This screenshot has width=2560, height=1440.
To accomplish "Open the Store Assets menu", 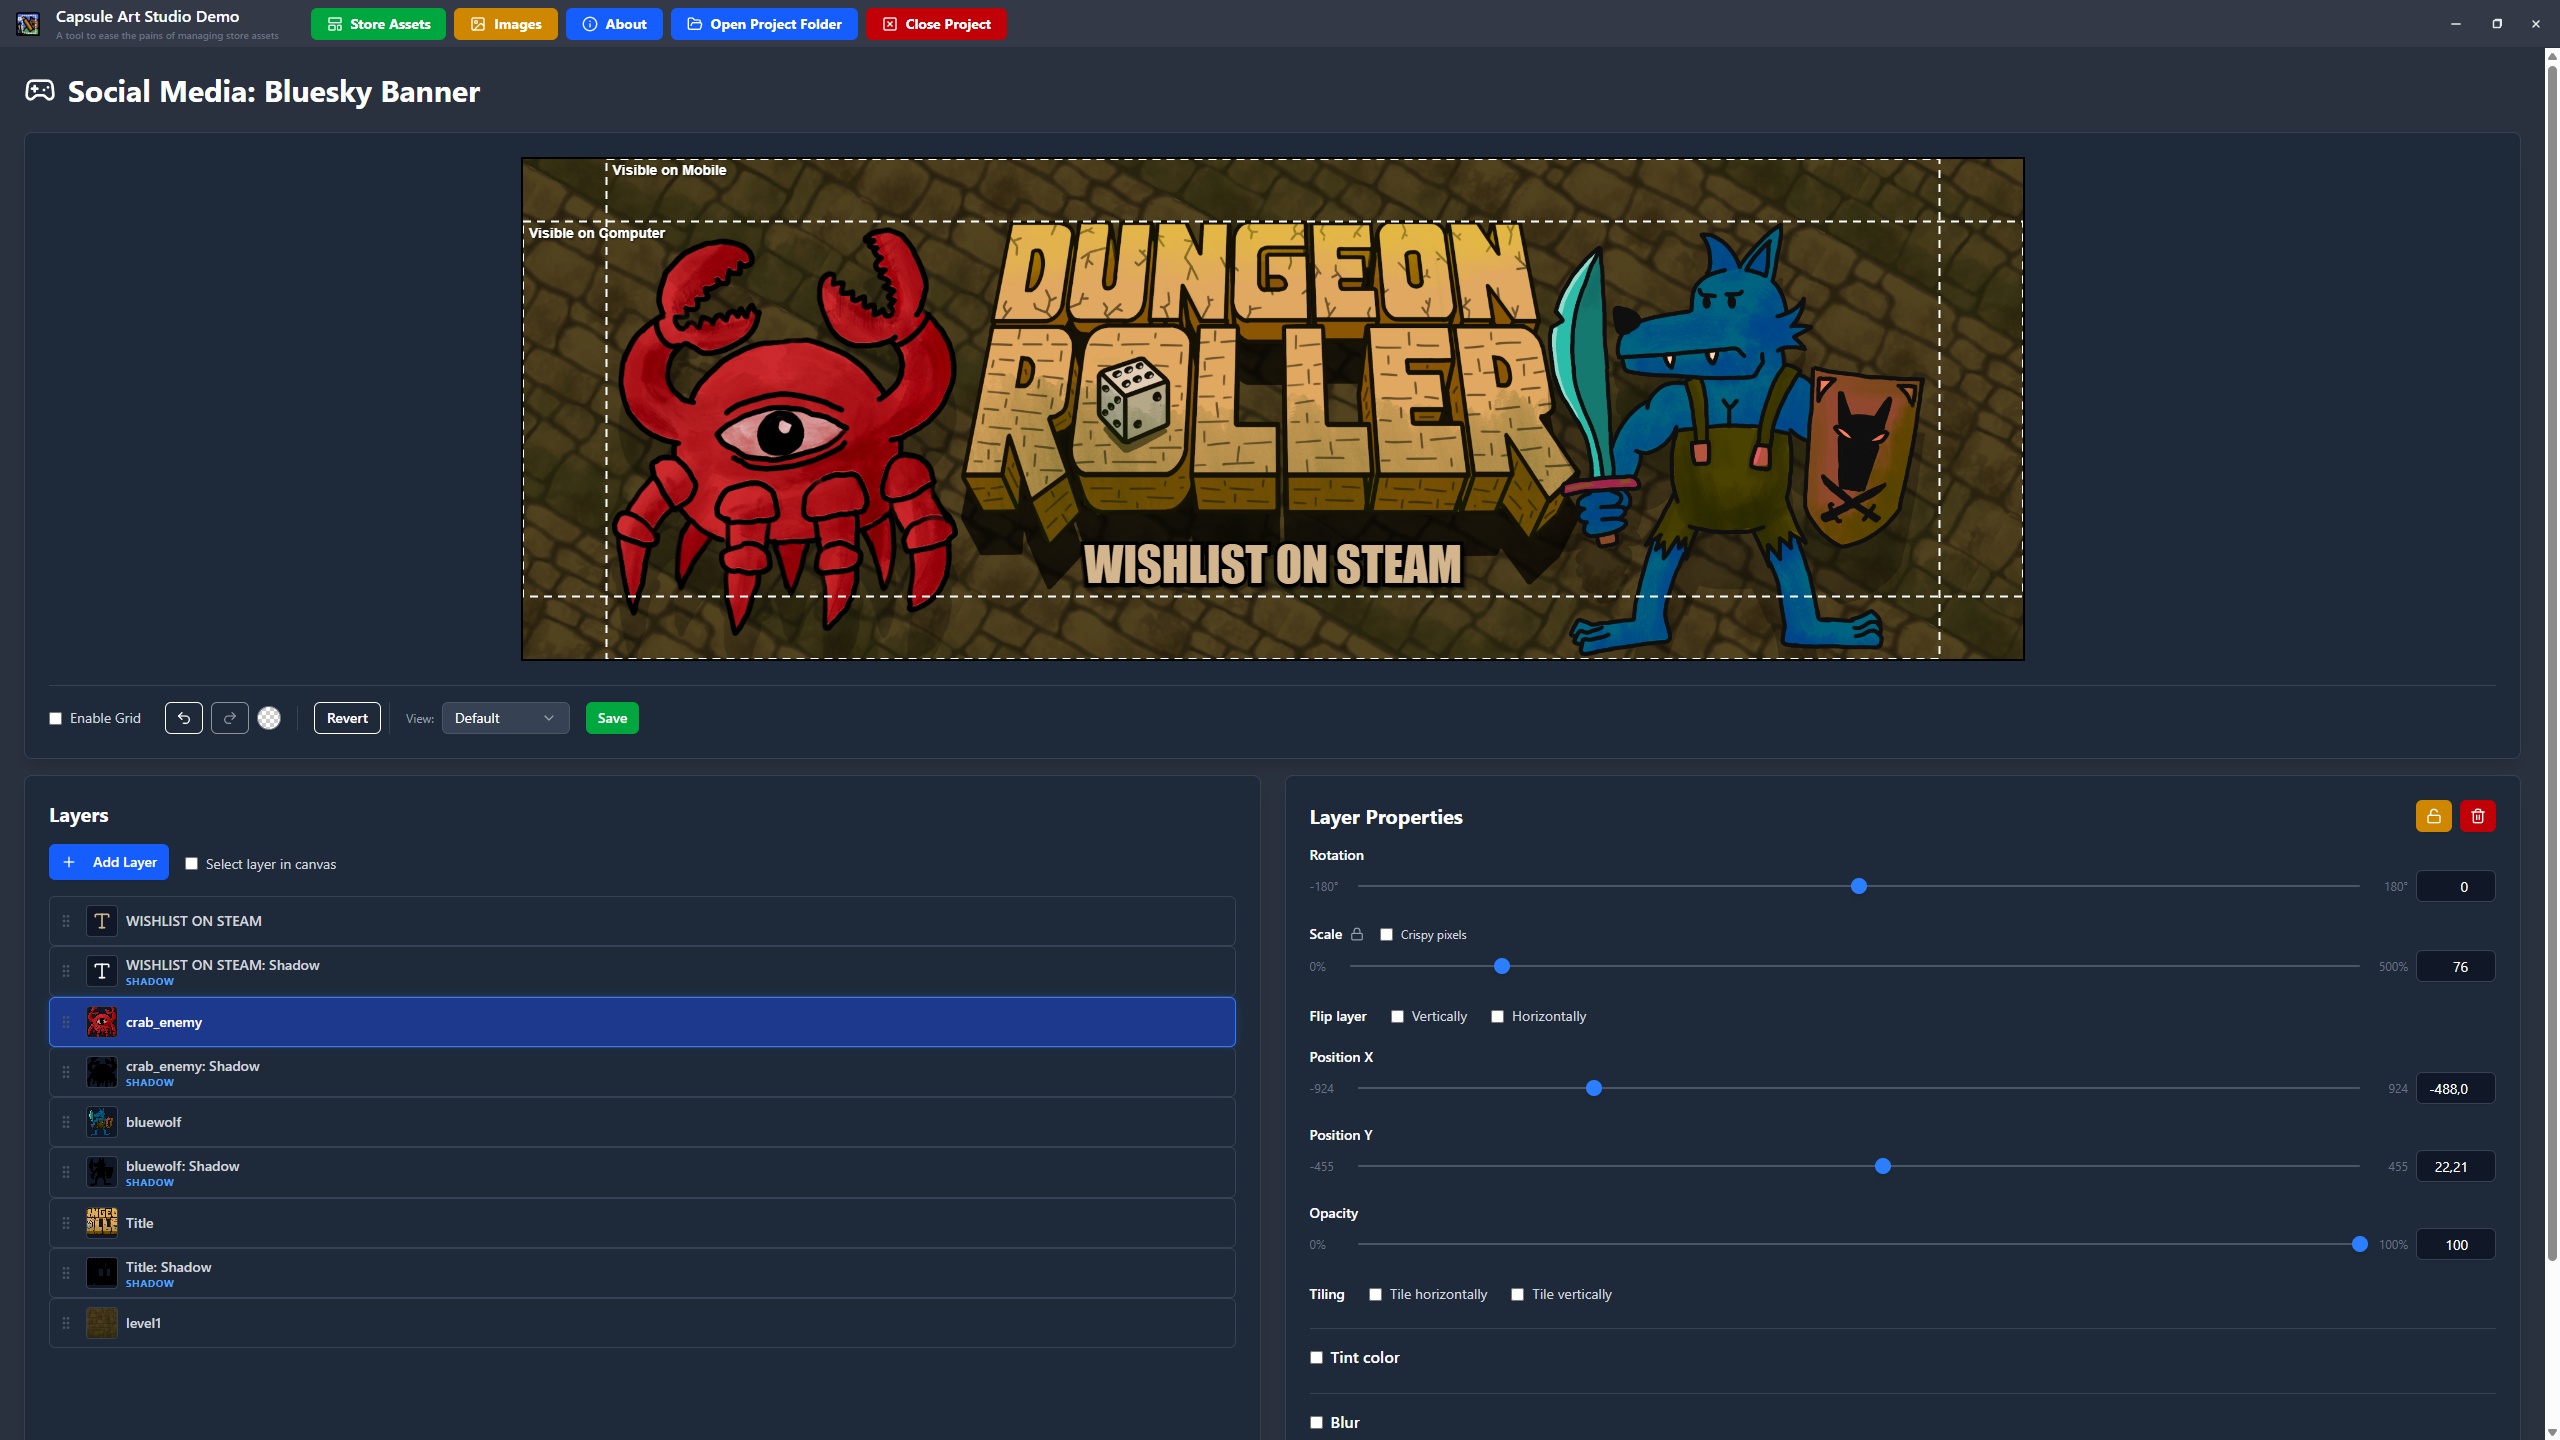I will coord(378,24).
